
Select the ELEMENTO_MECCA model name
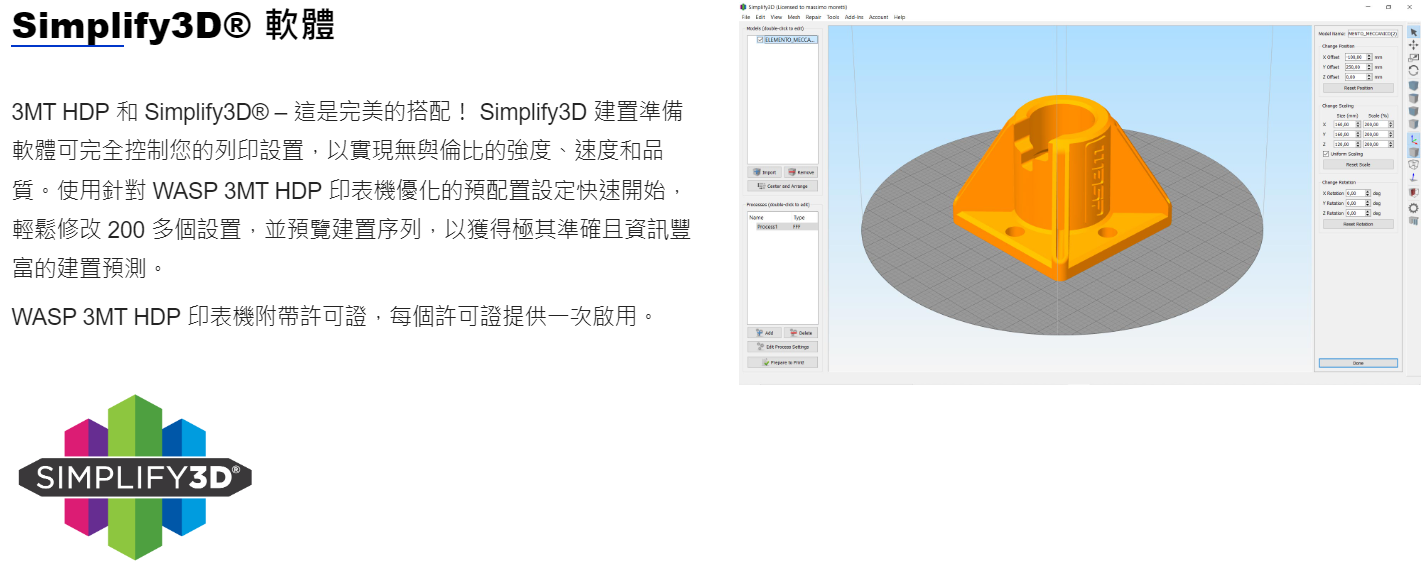[790, 40]
